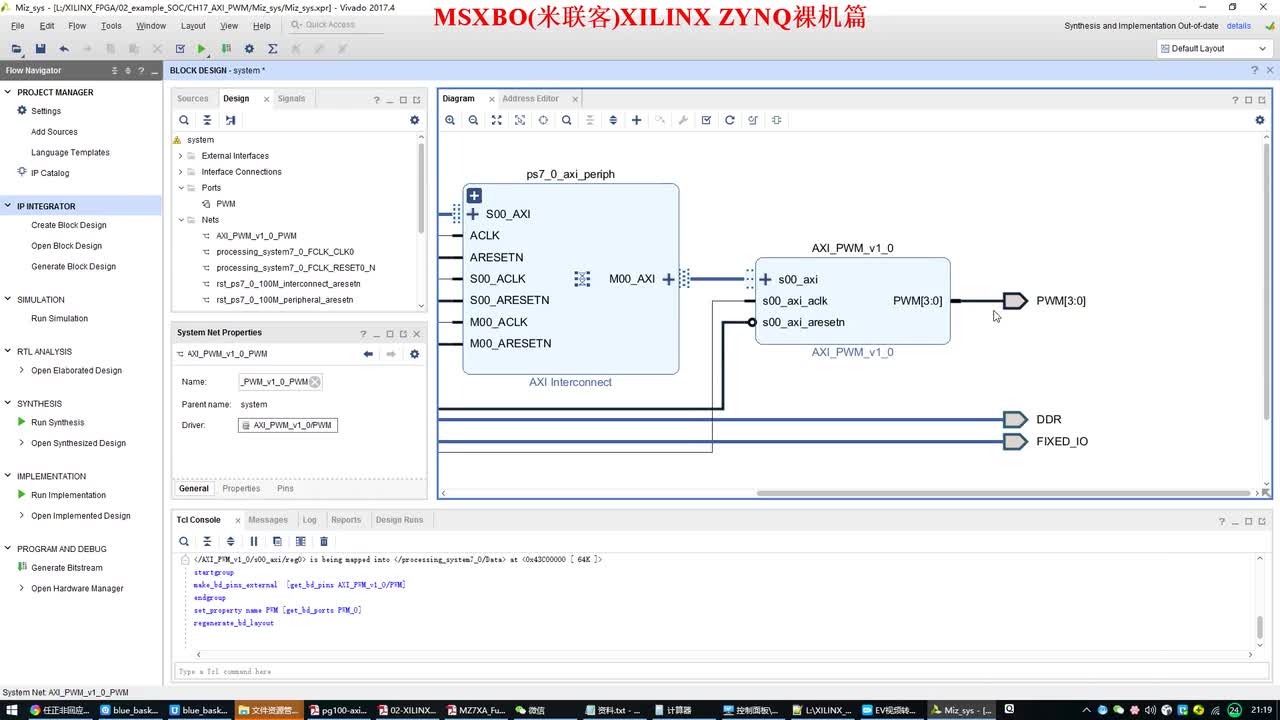Open the Flow menu
The image size is (1280, 720).
(x=77, y=26)
